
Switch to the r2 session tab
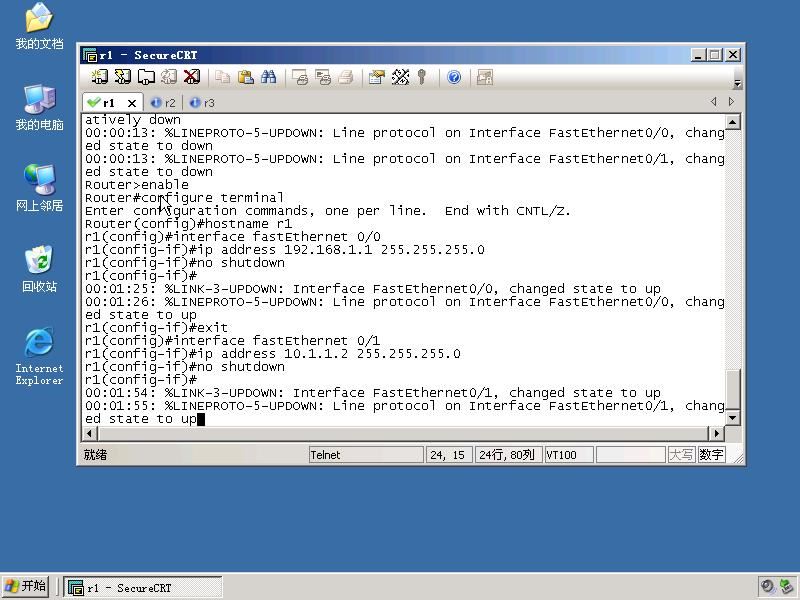163,103
